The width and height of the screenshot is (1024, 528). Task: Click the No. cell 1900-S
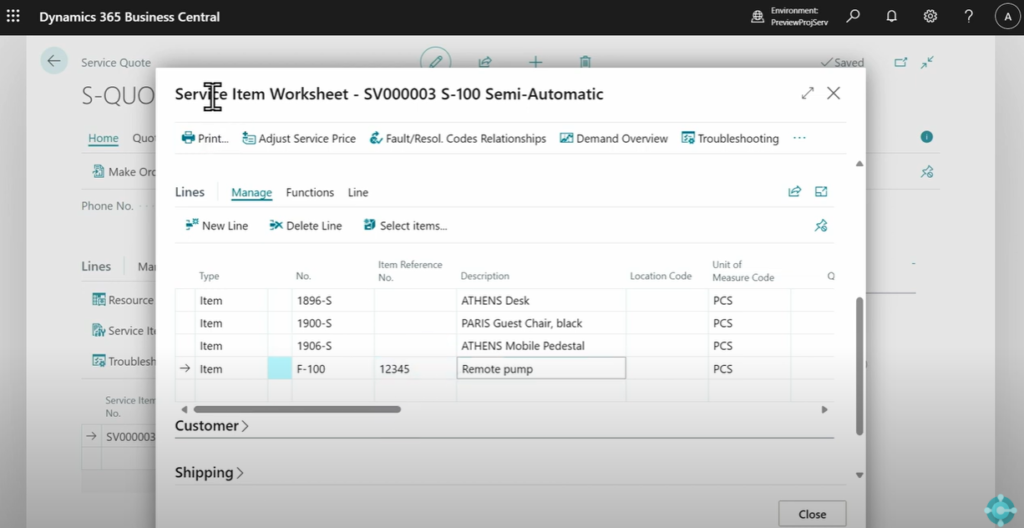pos(333,323)
